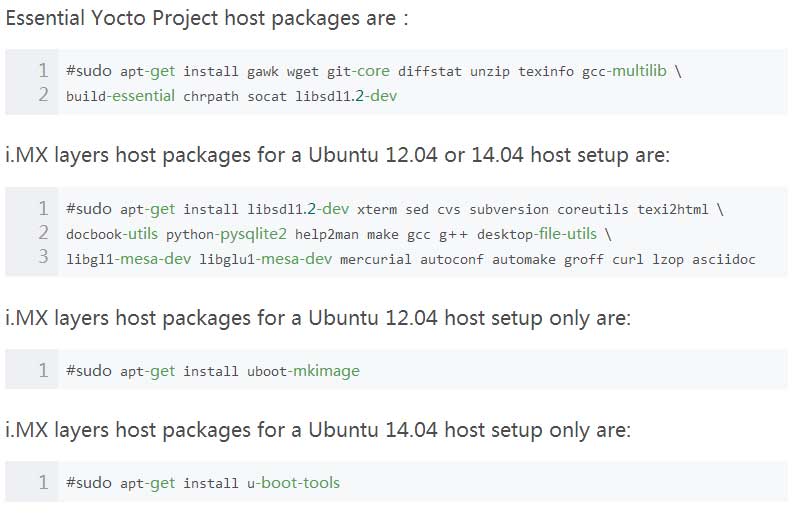The image size is (802, 513).
Task: Click line number 1 of u-boot-tools block
Action: [43, 482]
